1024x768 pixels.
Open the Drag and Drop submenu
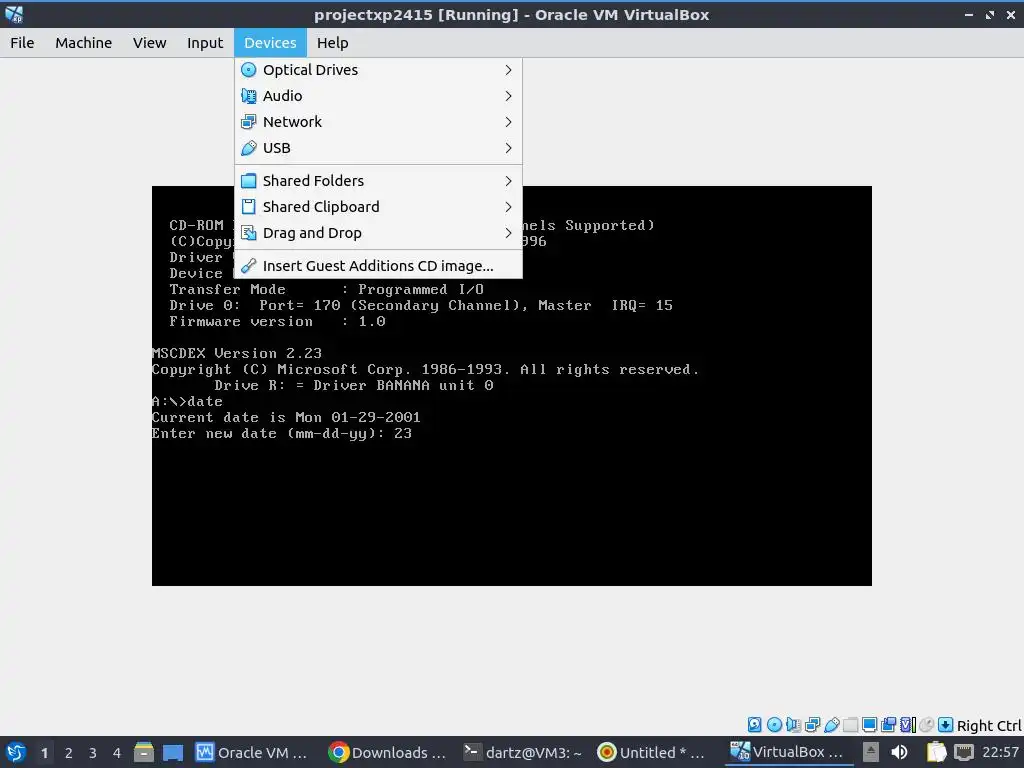(378, 233)
